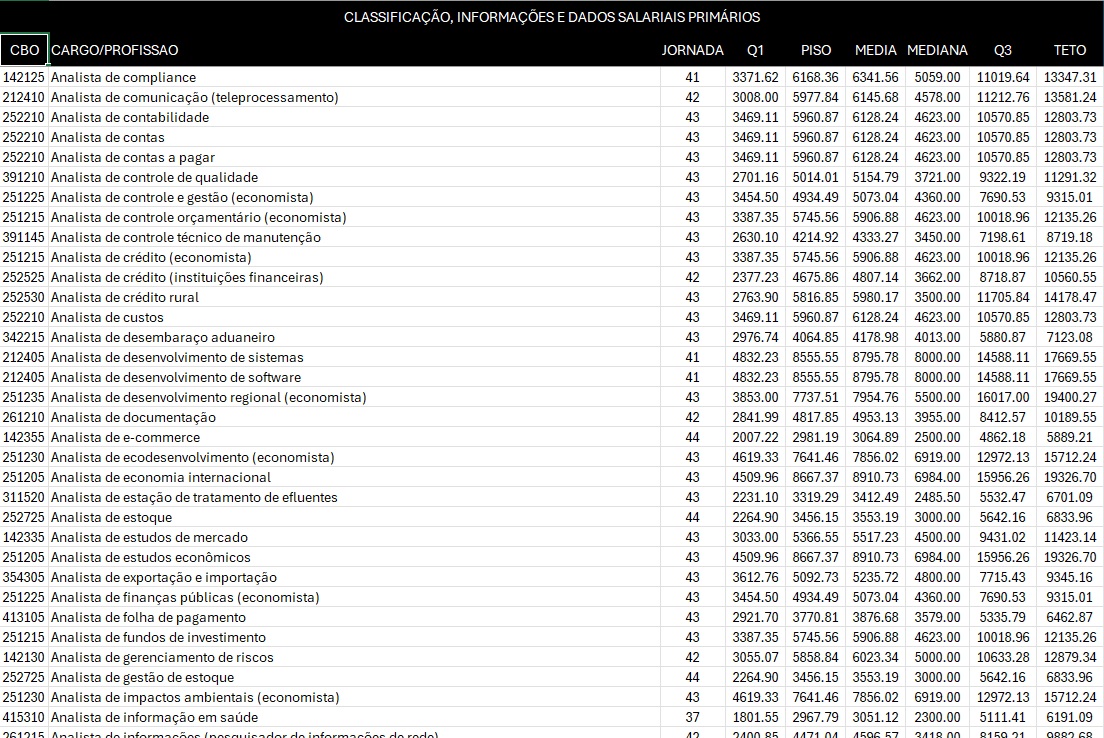Select the PISO column header

816,50
